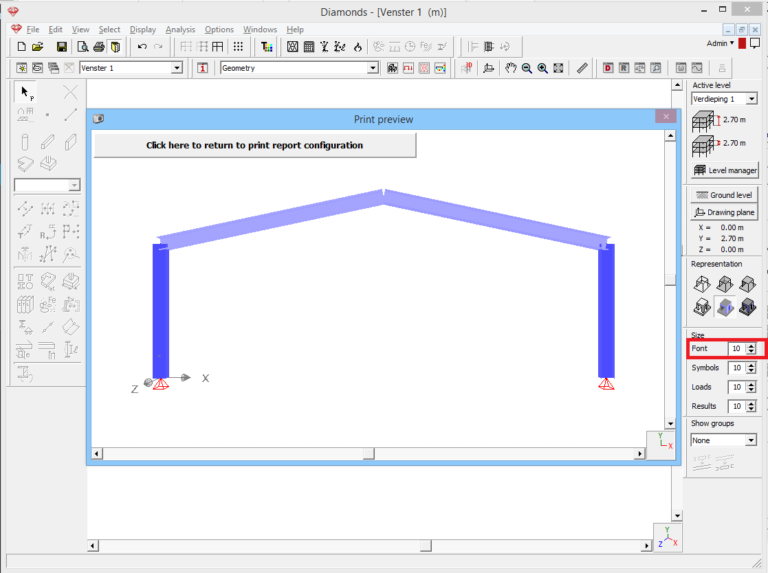Click the red color square beside Admin
This screenshot has height=573, width=768.
point(742,44)
